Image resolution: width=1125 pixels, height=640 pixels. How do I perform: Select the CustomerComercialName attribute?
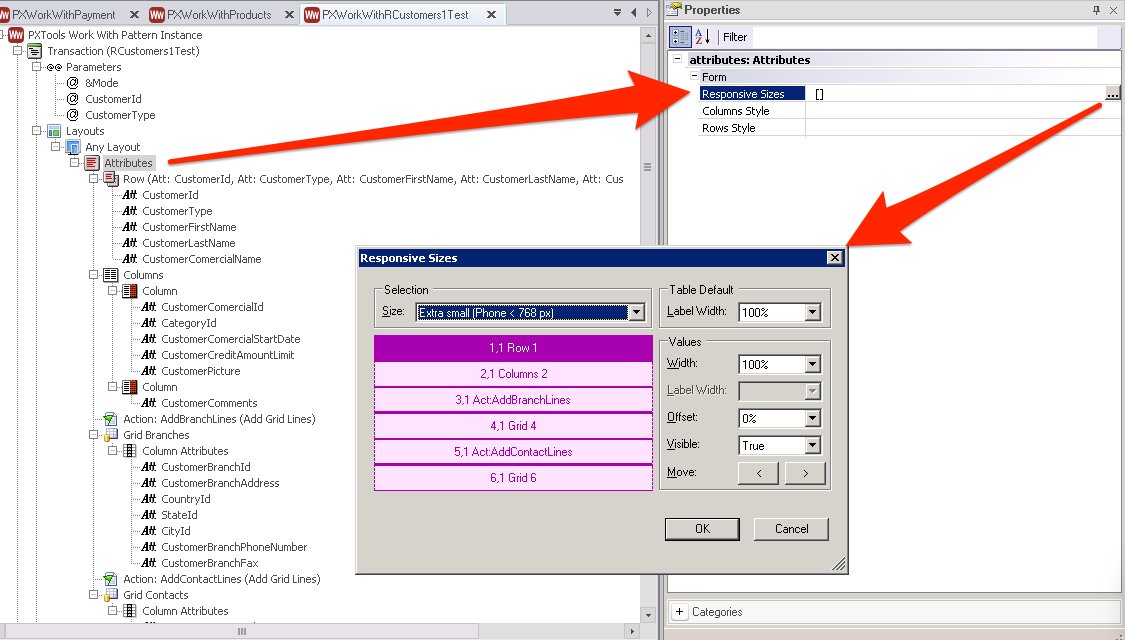202,259
